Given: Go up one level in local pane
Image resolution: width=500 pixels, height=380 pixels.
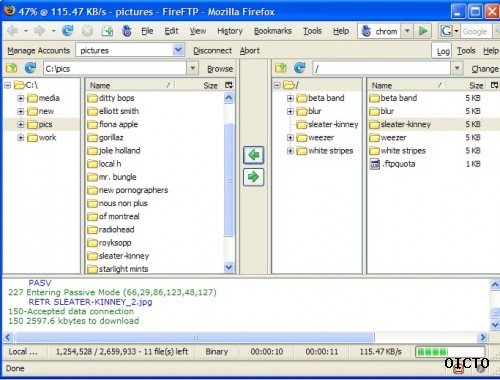Looking at the screenshot, I should [12, 68].
